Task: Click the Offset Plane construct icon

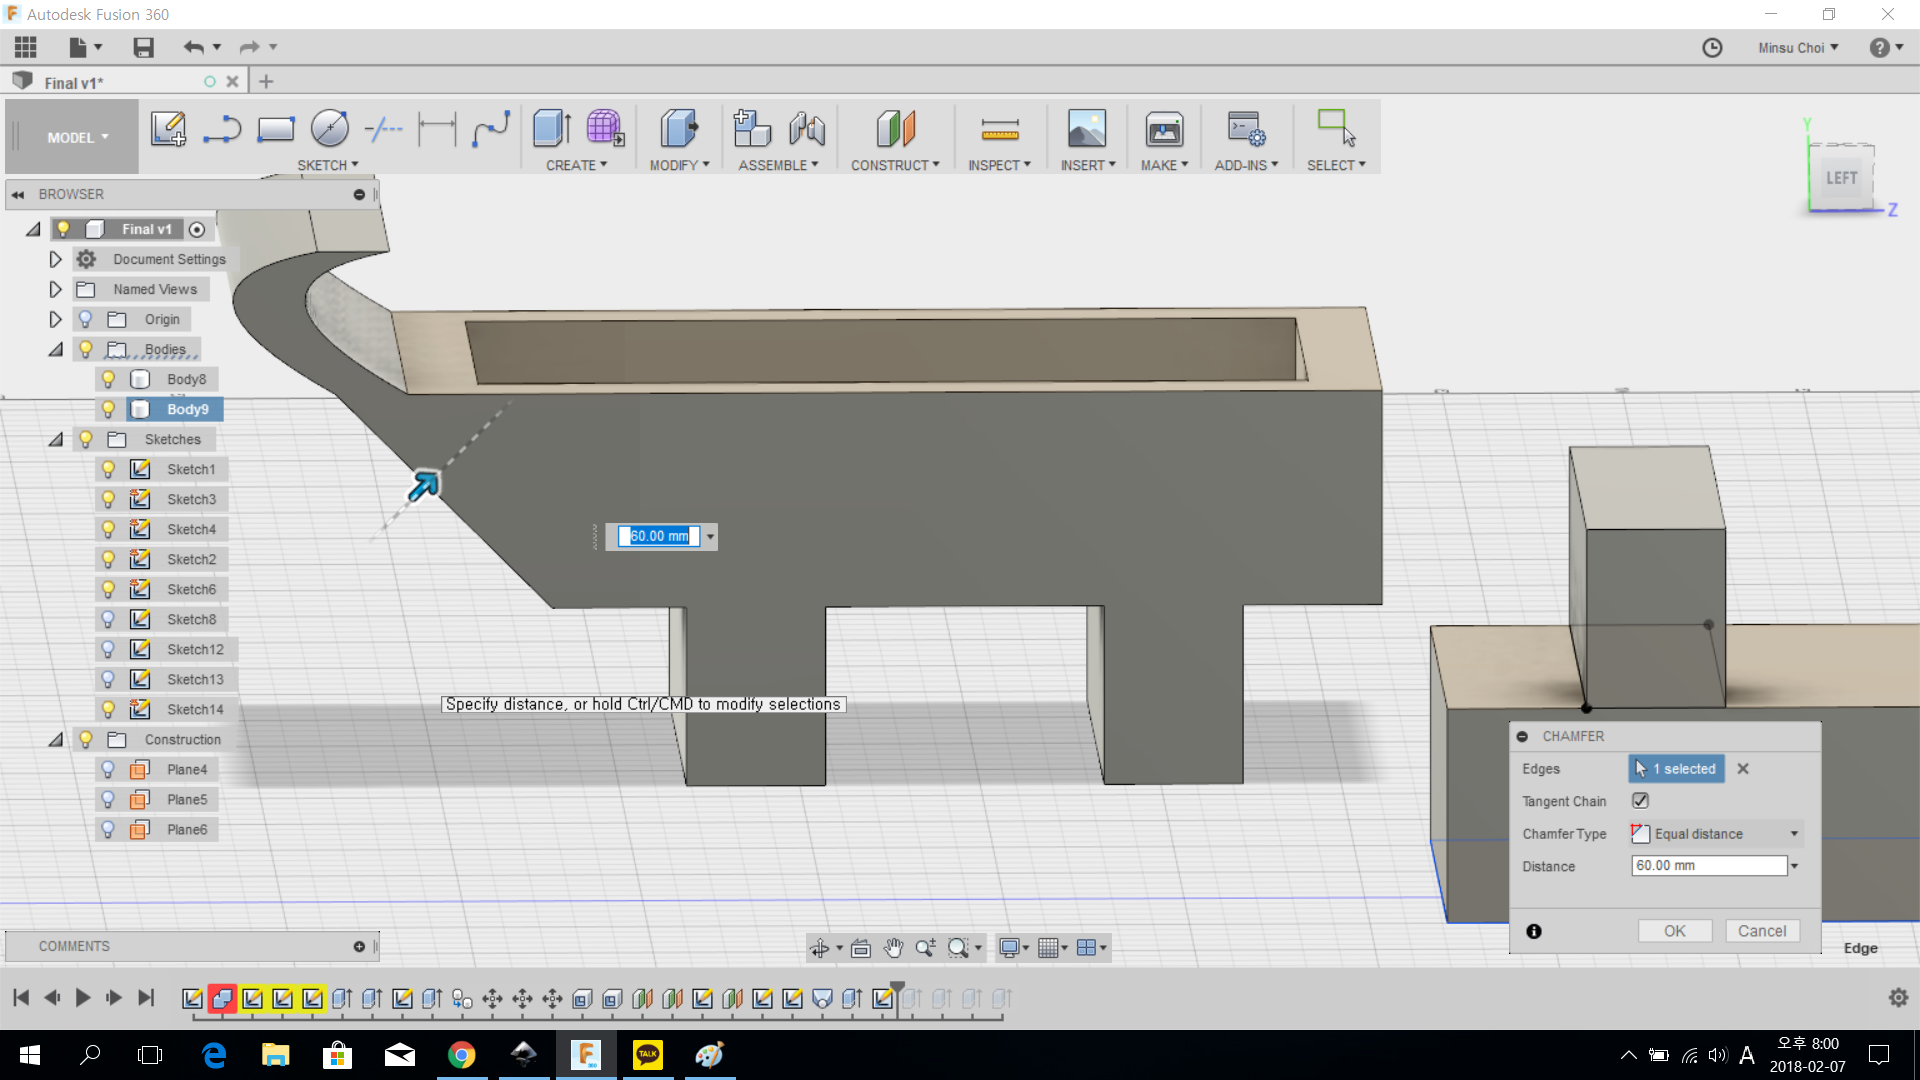Action: [x=895, y=129]
